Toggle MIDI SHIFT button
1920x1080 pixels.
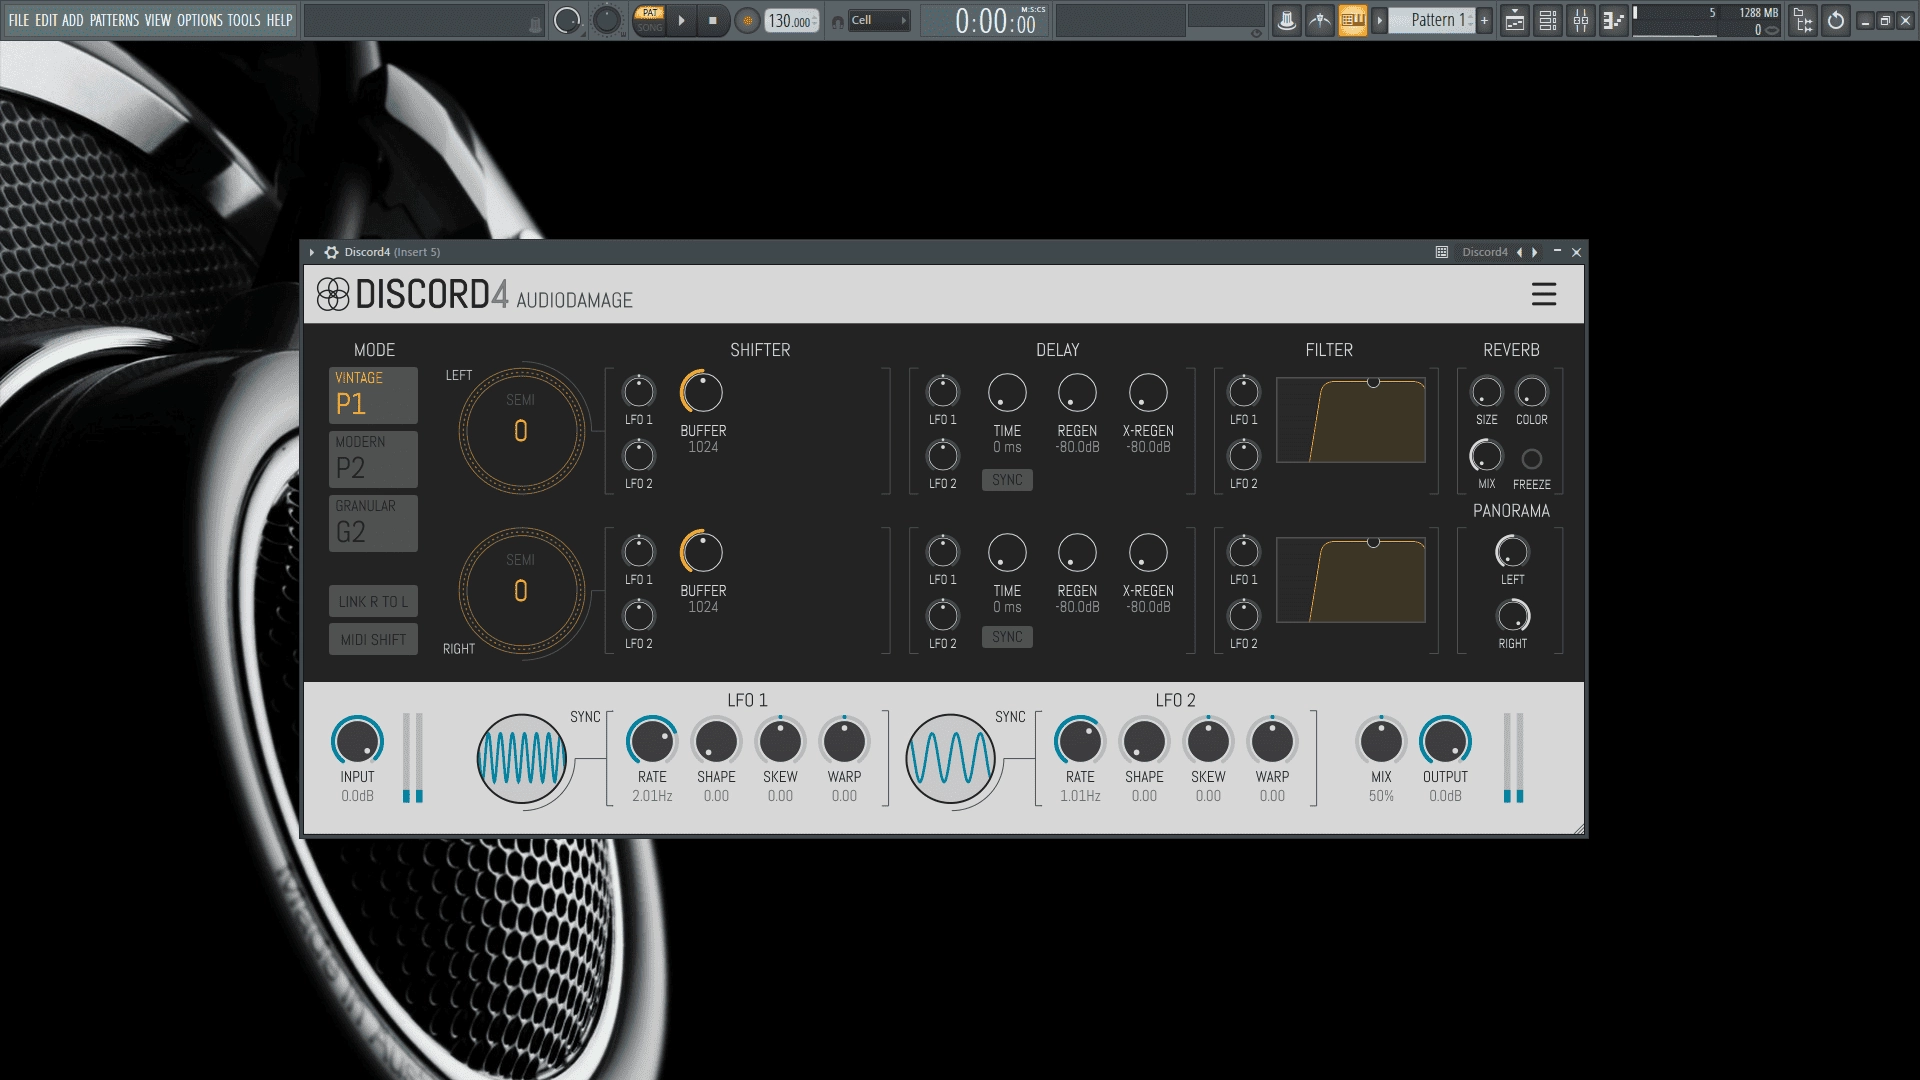click(x=373, y=639)
